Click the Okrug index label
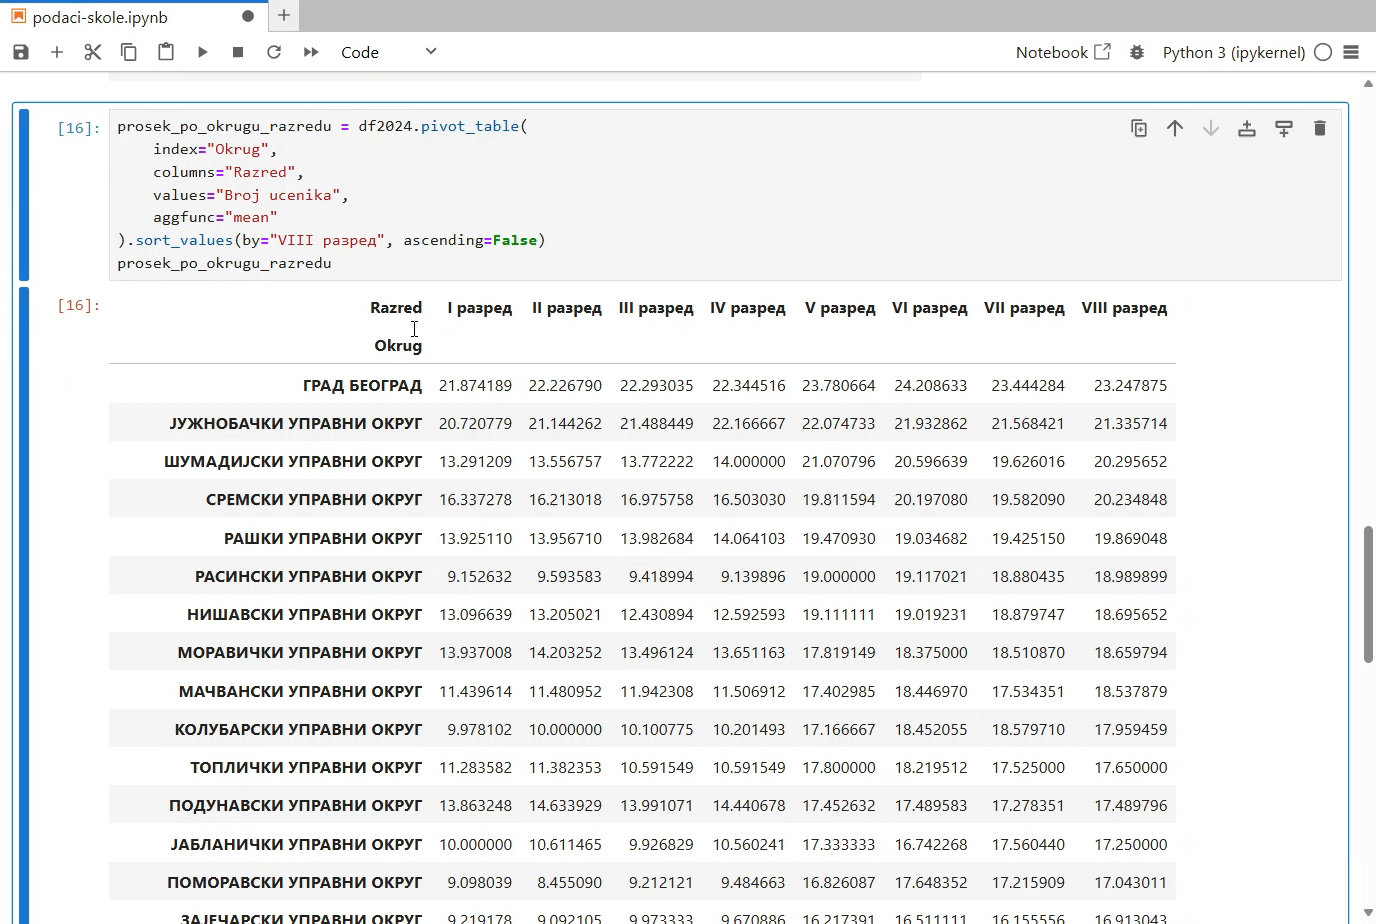This screenshot has height=924, width=1376. click(398, 346)
